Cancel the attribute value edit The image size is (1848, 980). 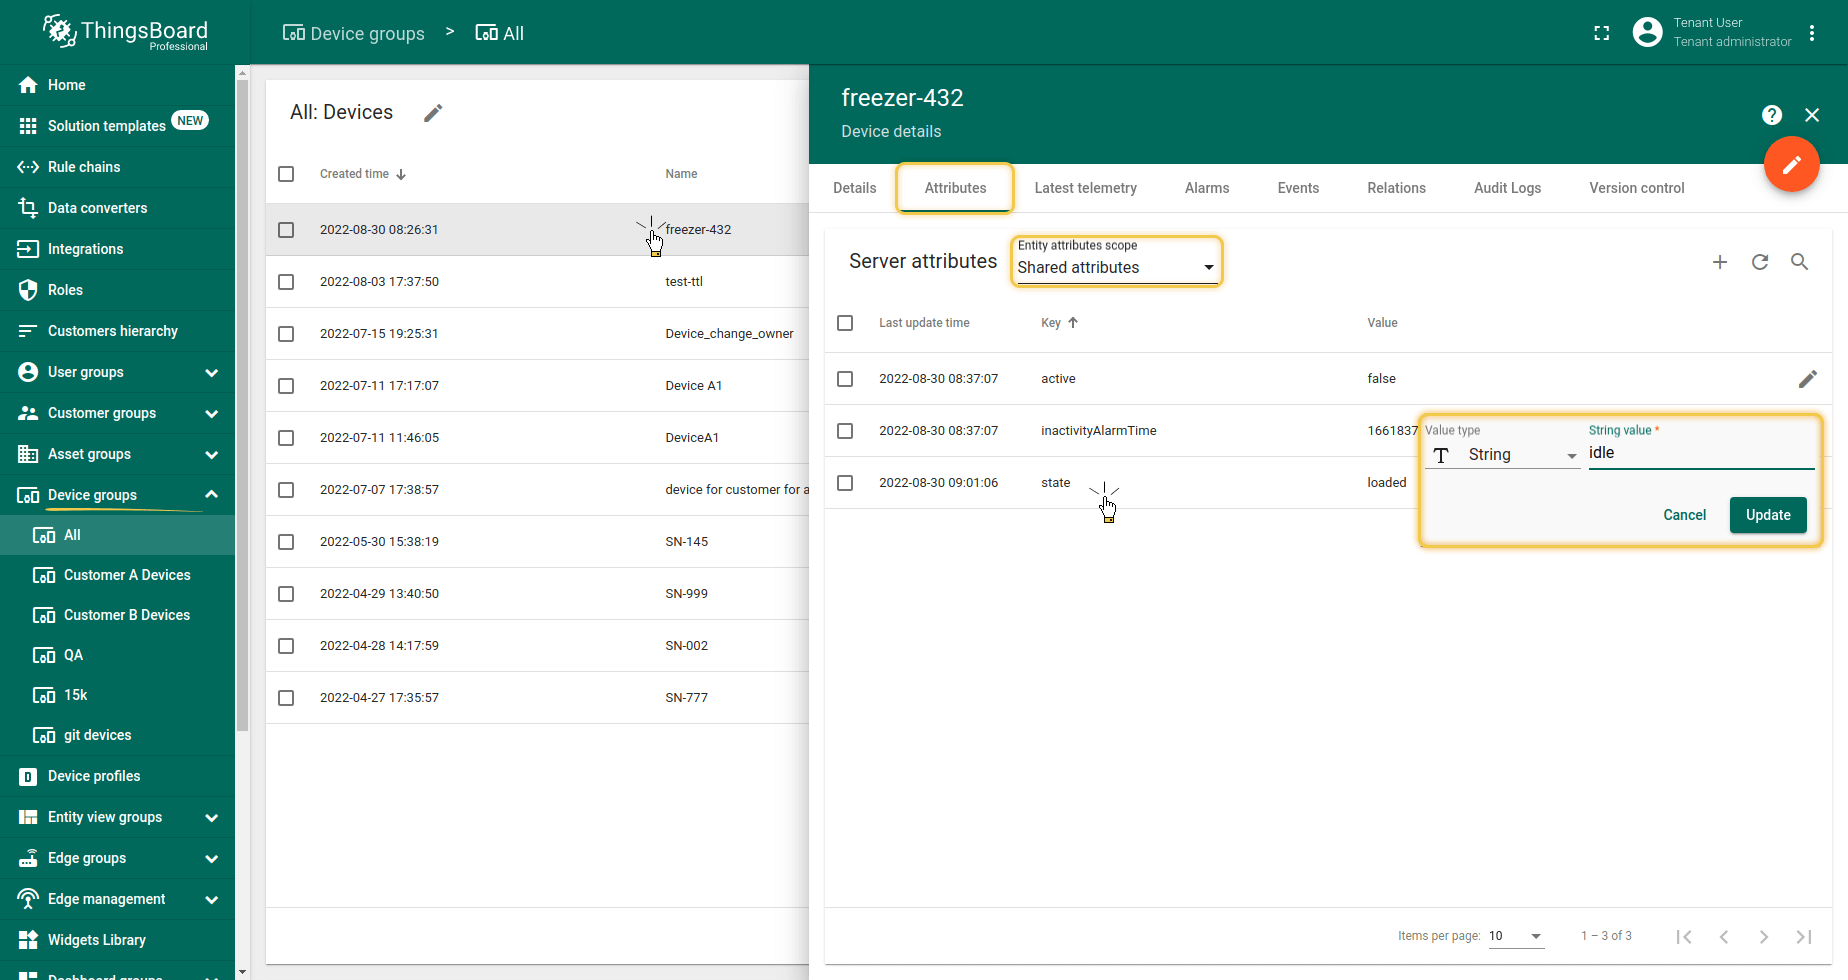point(1684,515)
